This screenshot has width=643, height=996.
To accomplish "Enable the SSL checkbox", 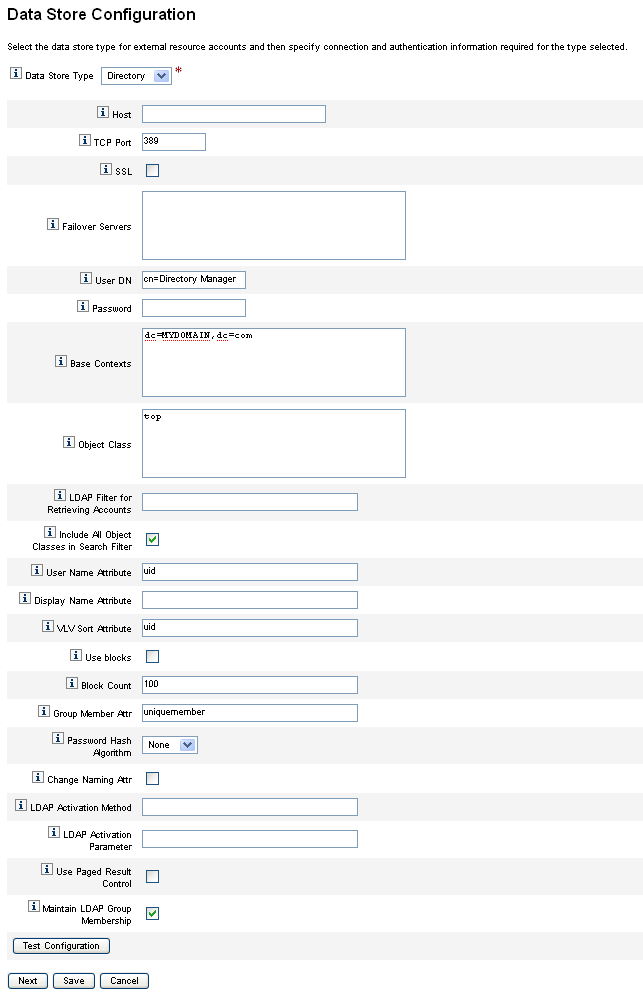I will click(152, 170).
